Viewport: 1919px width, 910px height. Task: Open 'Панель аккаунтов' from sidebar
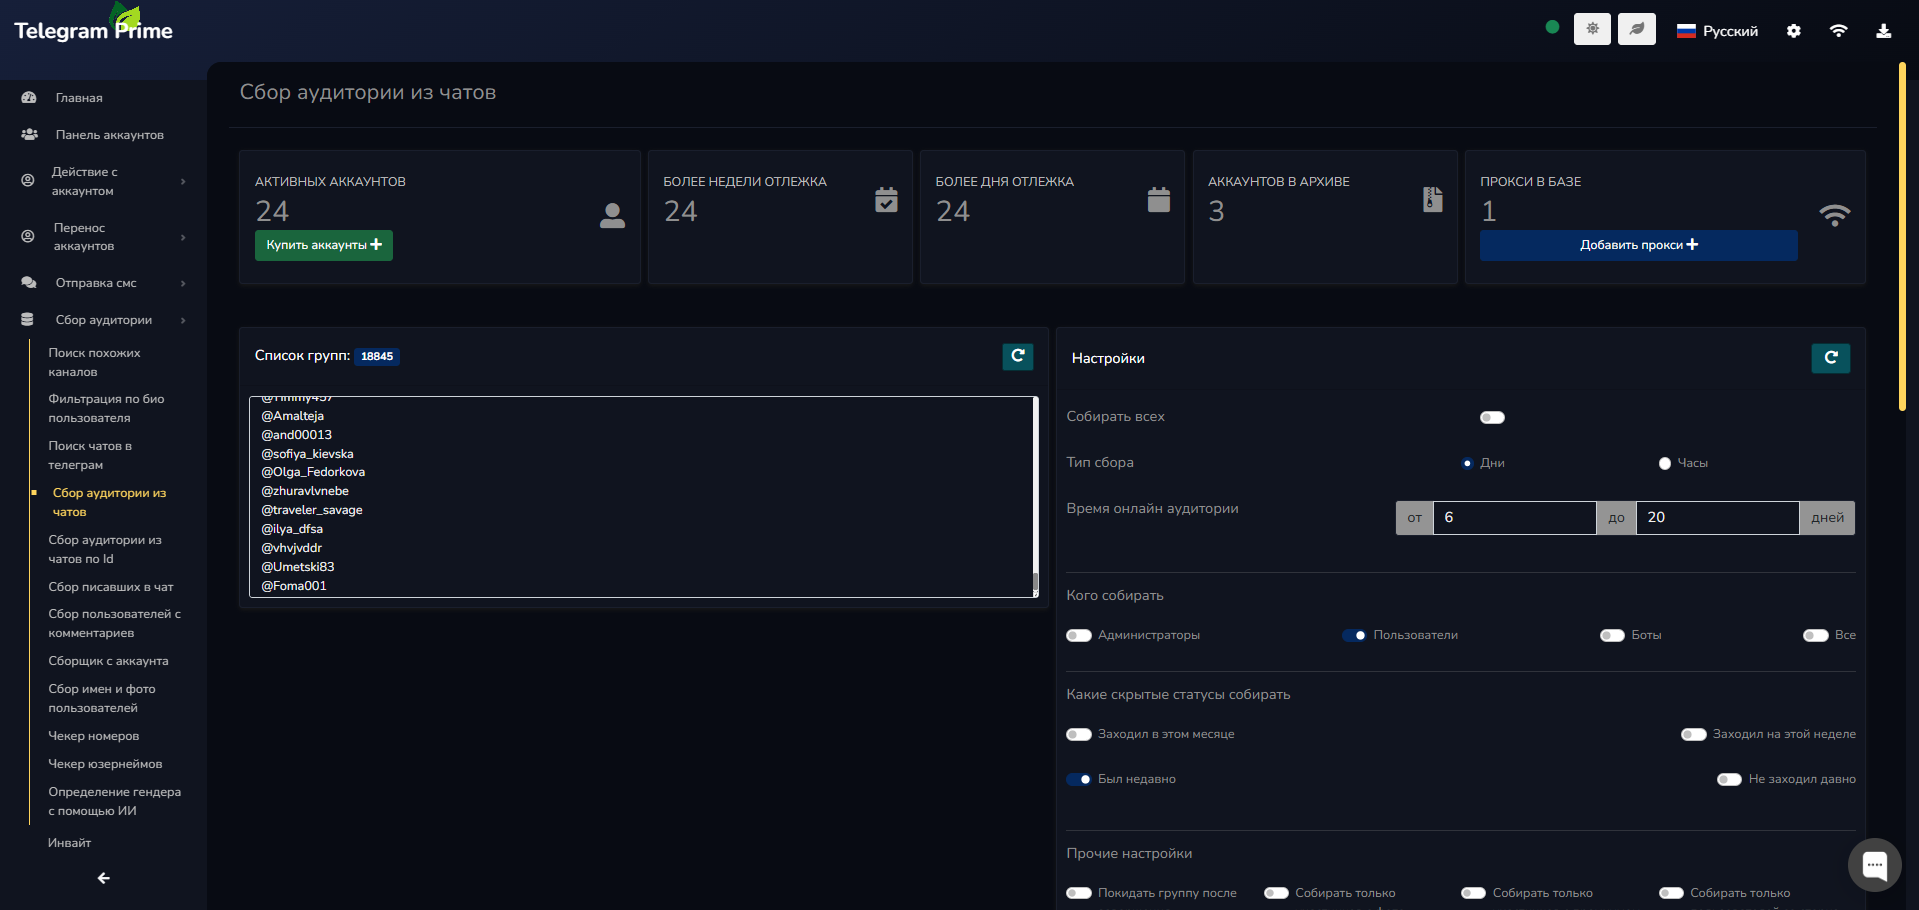tap(109, 135)
